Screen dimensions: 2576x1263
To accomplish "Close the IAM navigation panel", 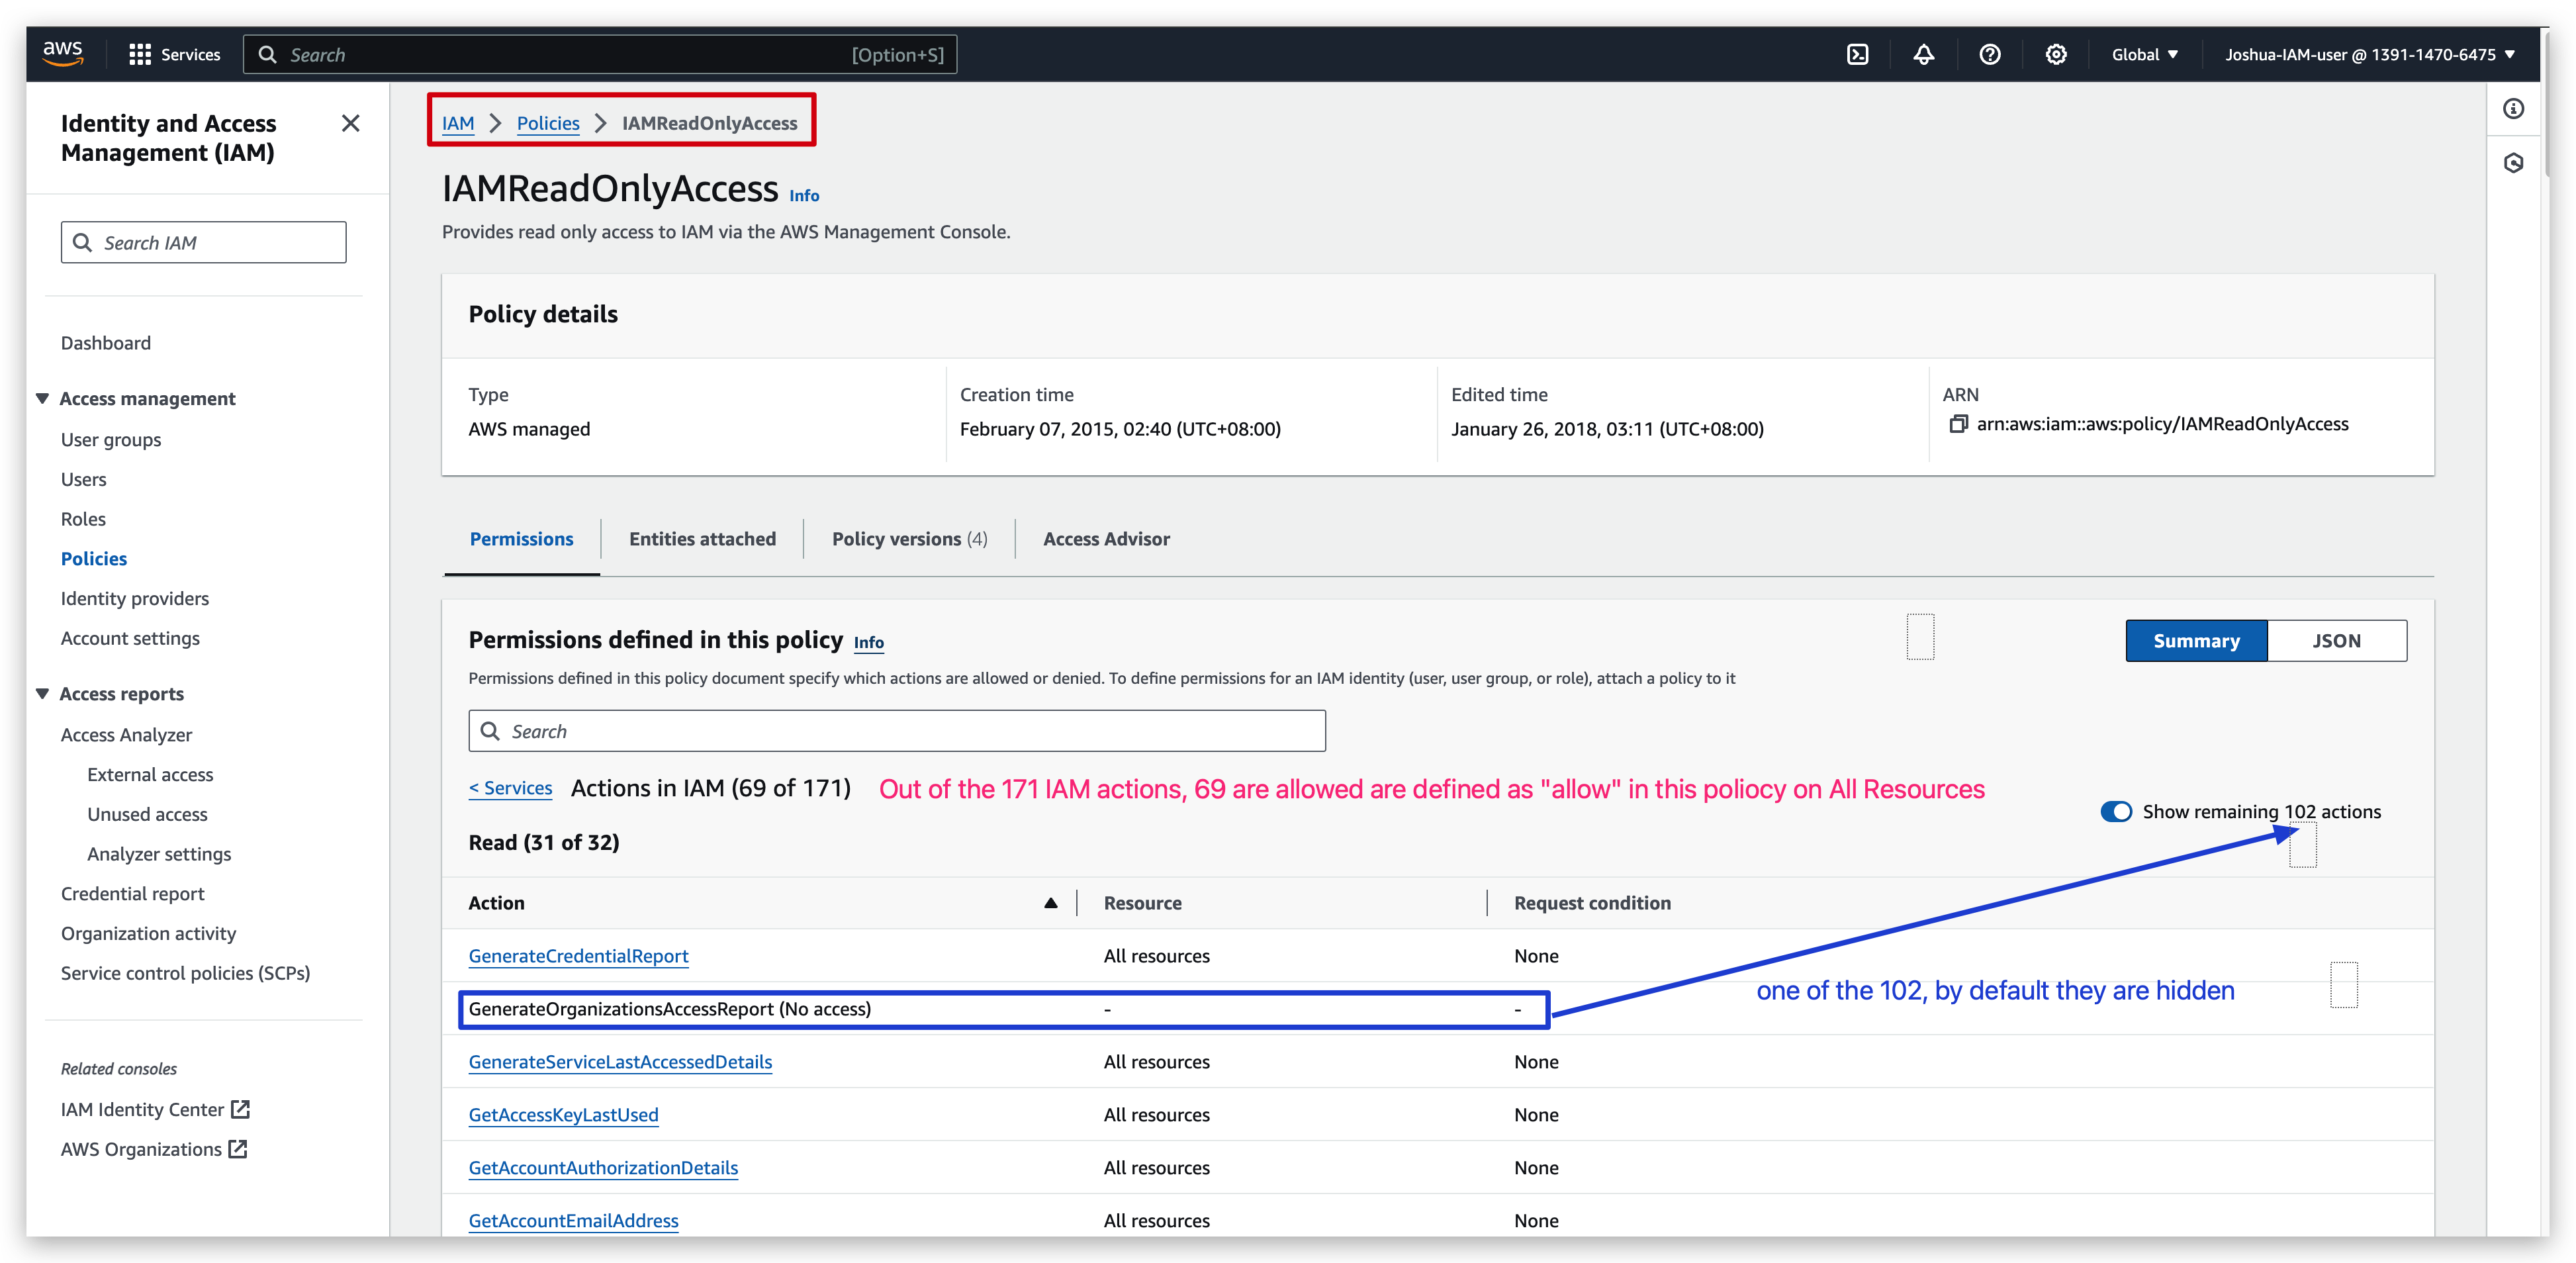I will pos(350,123).
